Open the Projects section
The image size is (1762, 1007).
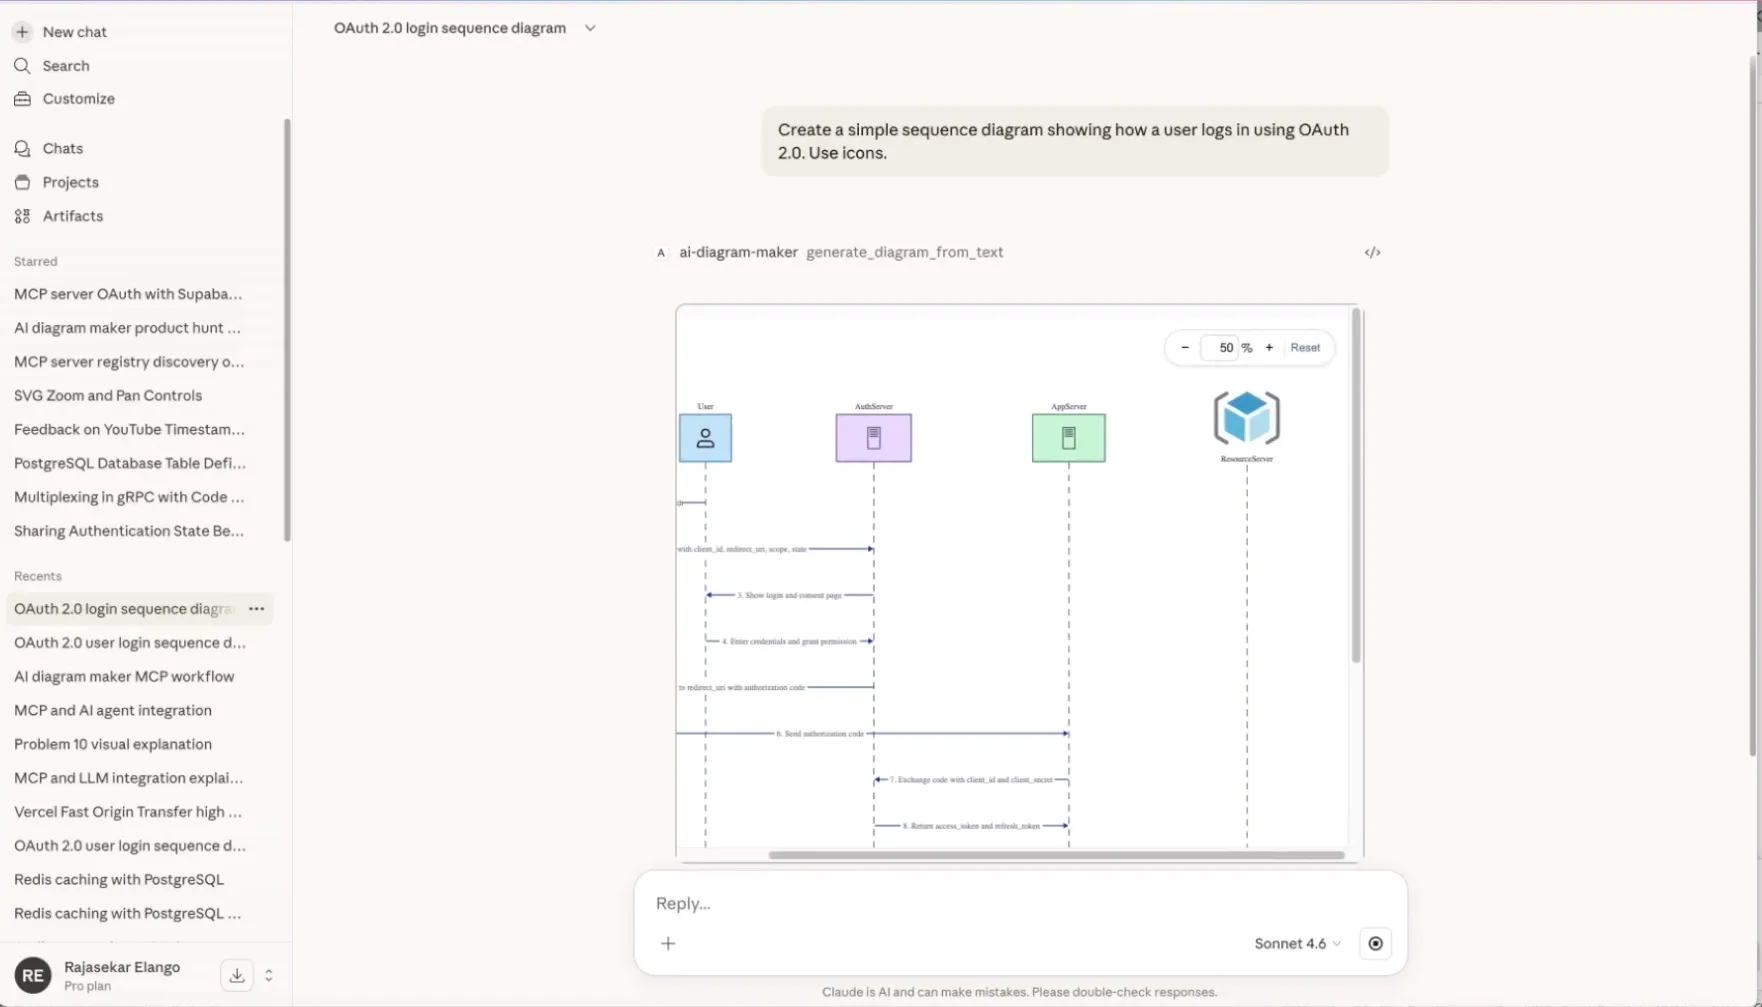70,182
